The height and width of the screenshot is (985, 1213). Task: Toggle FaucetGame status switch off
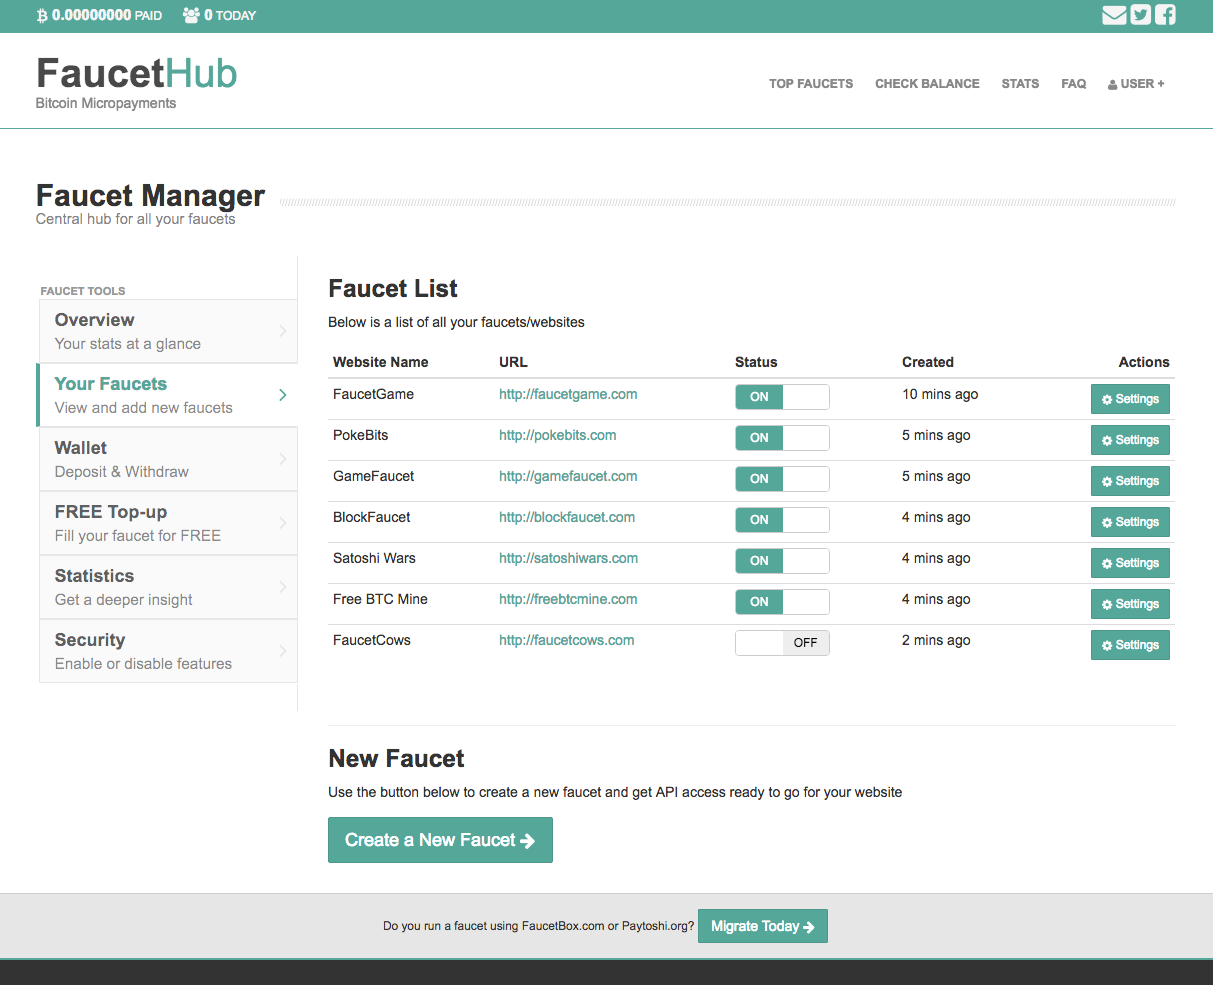(782, 397)
